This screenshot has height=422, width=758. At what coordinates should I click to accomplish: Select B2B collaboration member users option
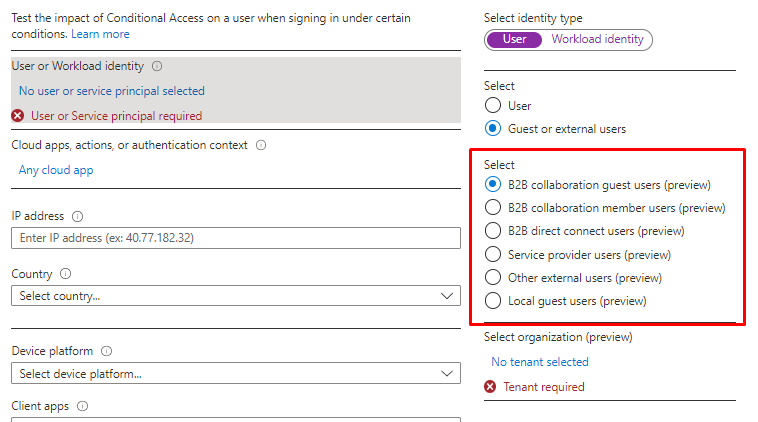pos(492,208)
